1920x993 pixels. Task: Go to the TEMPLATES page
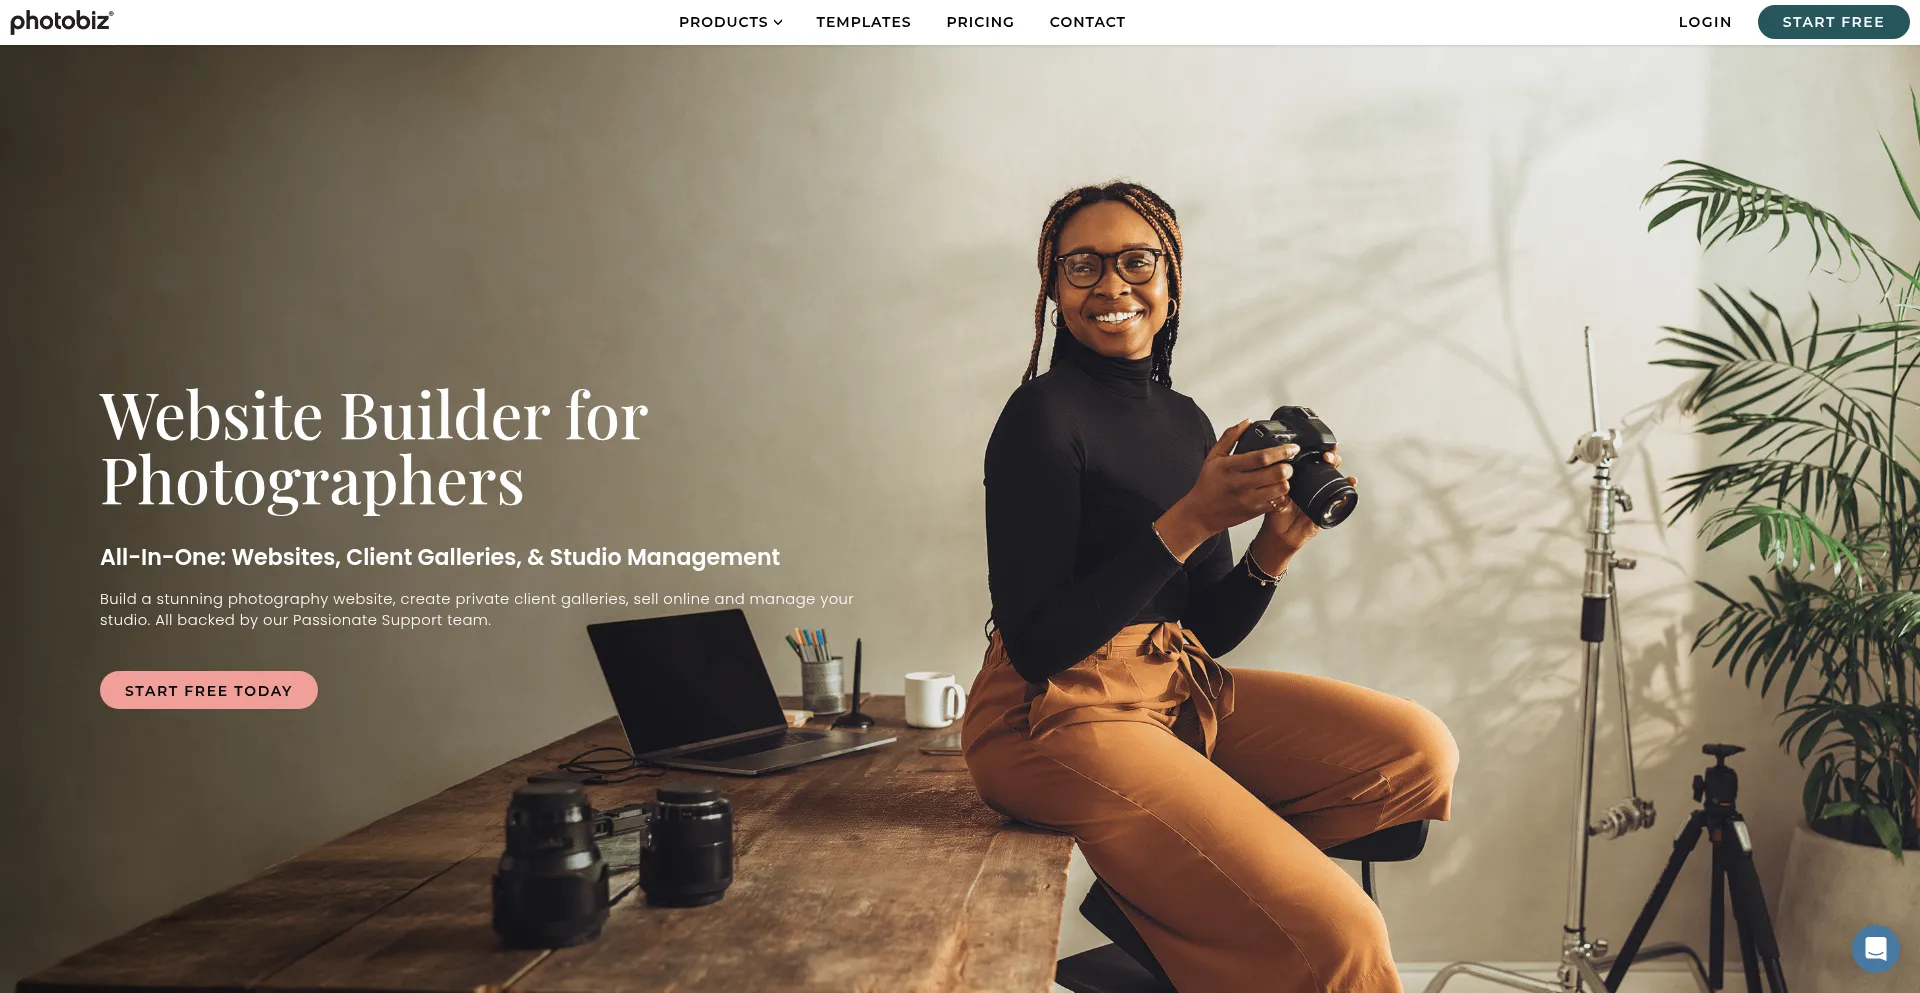(863, 22)
